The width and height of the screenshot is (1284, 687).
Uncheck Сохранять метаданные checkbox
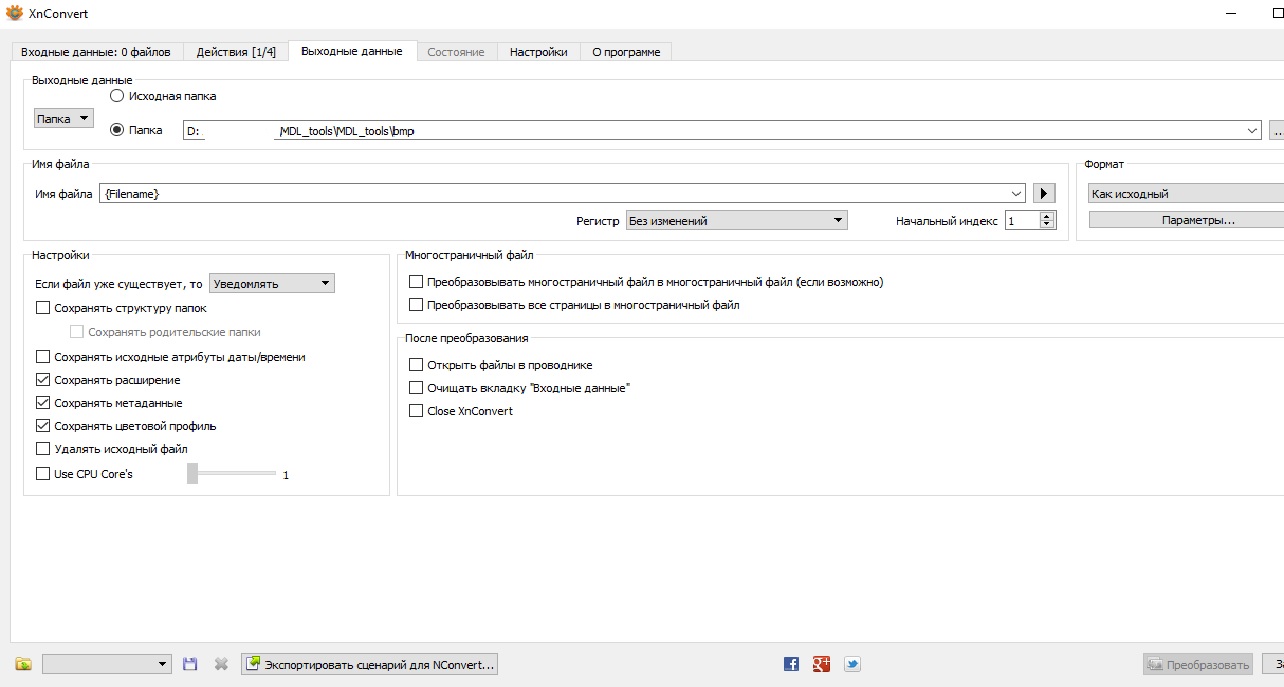pos(43,403)
